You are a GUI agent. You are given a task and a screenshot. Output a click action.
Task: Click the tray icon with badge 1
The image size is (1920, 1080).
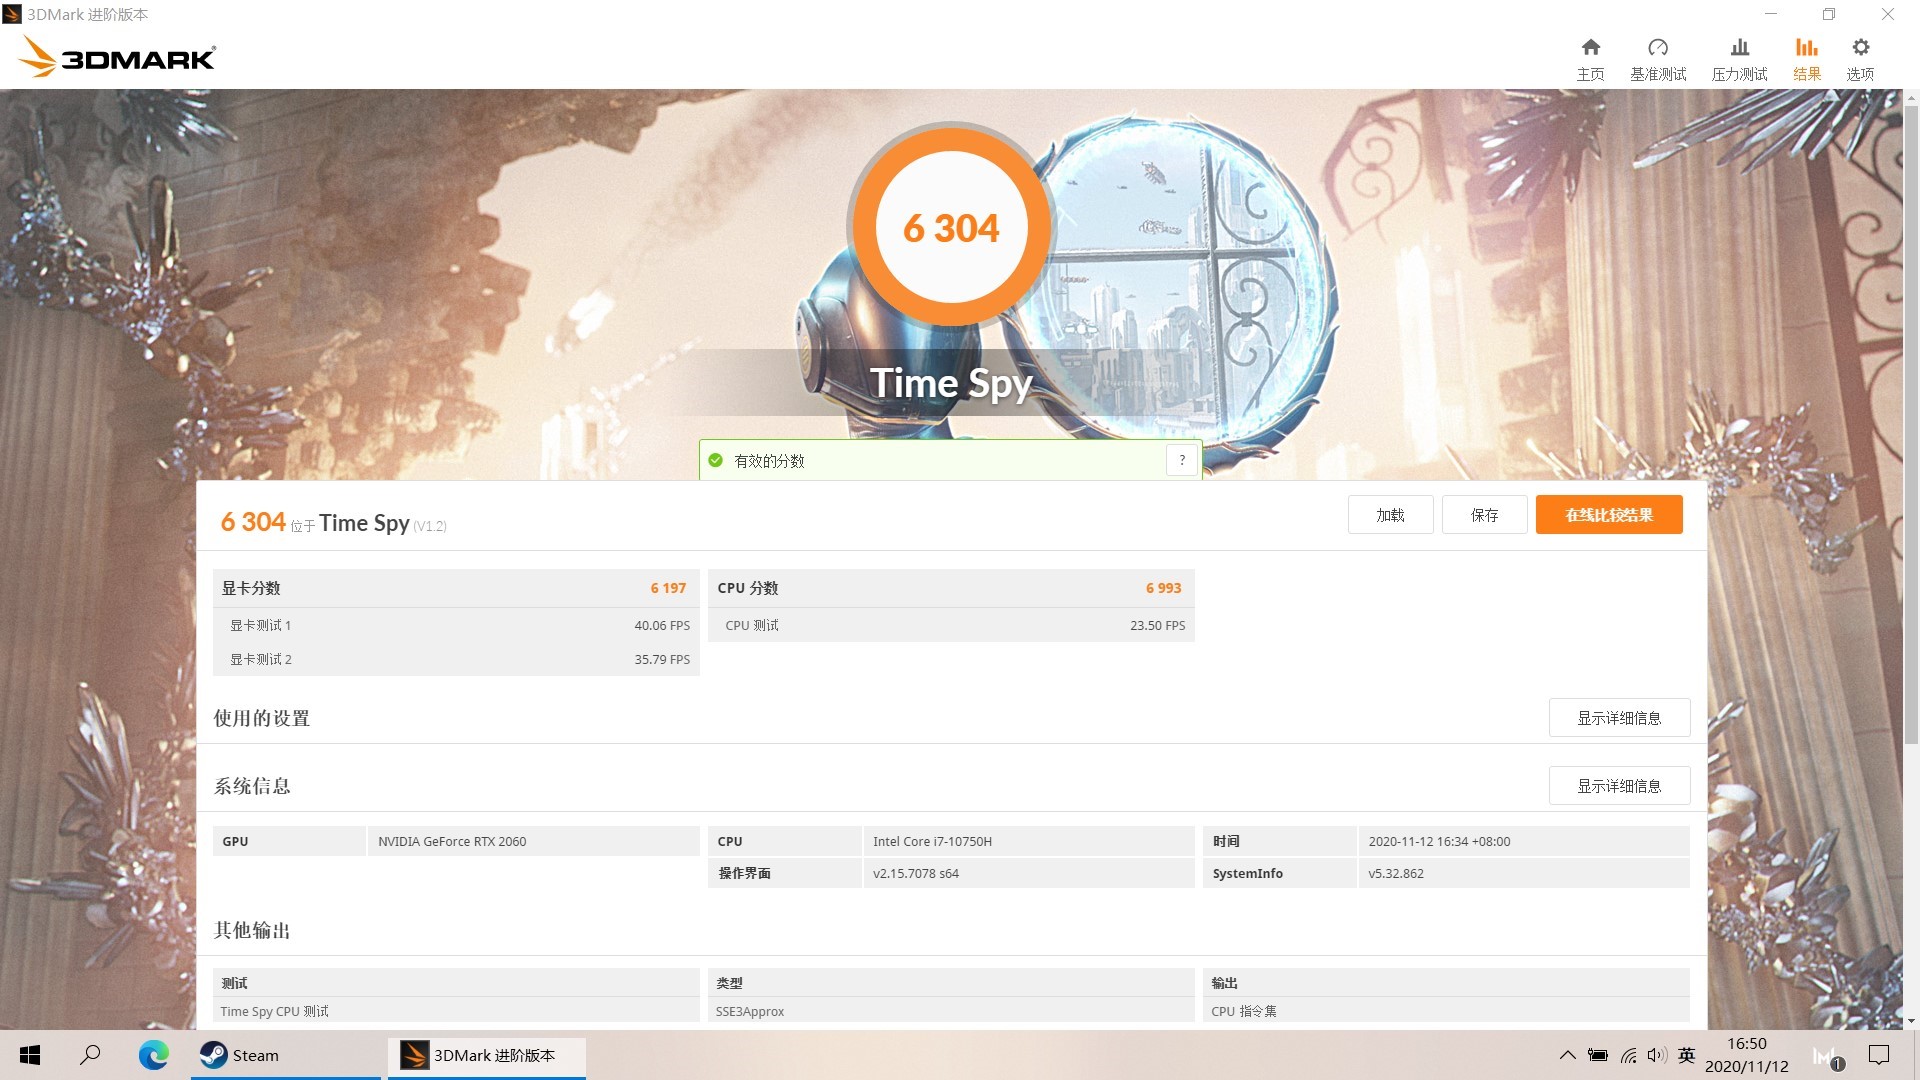(1827, 1058)
